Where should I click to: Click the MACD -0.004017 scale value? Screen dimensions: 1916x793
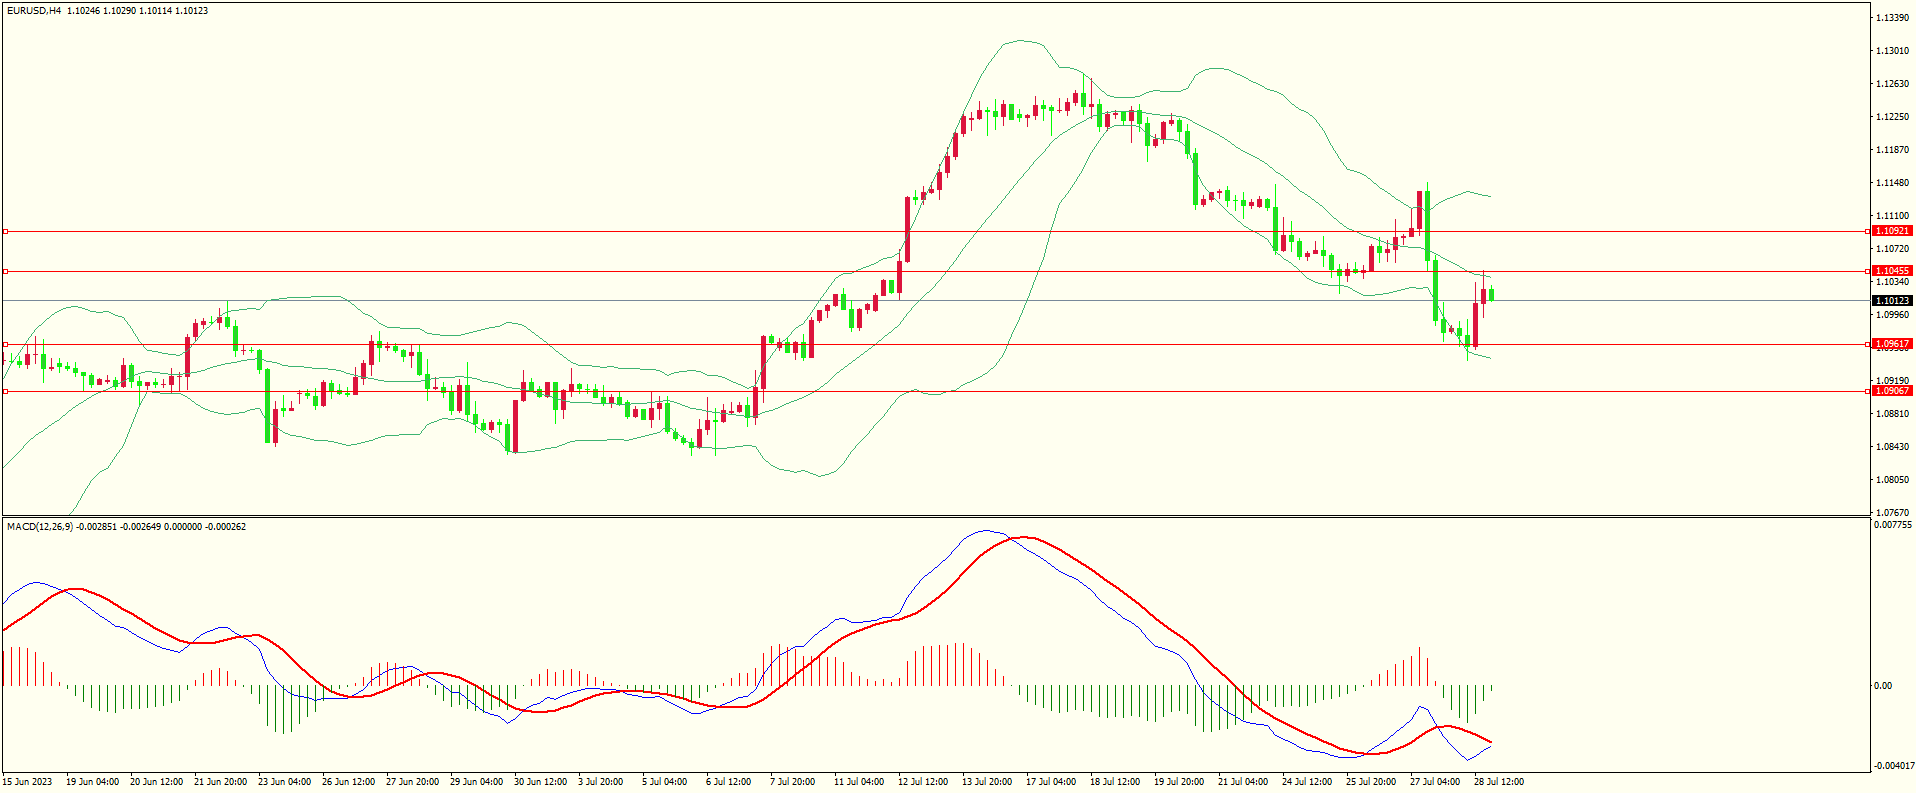coord(1894,766)
